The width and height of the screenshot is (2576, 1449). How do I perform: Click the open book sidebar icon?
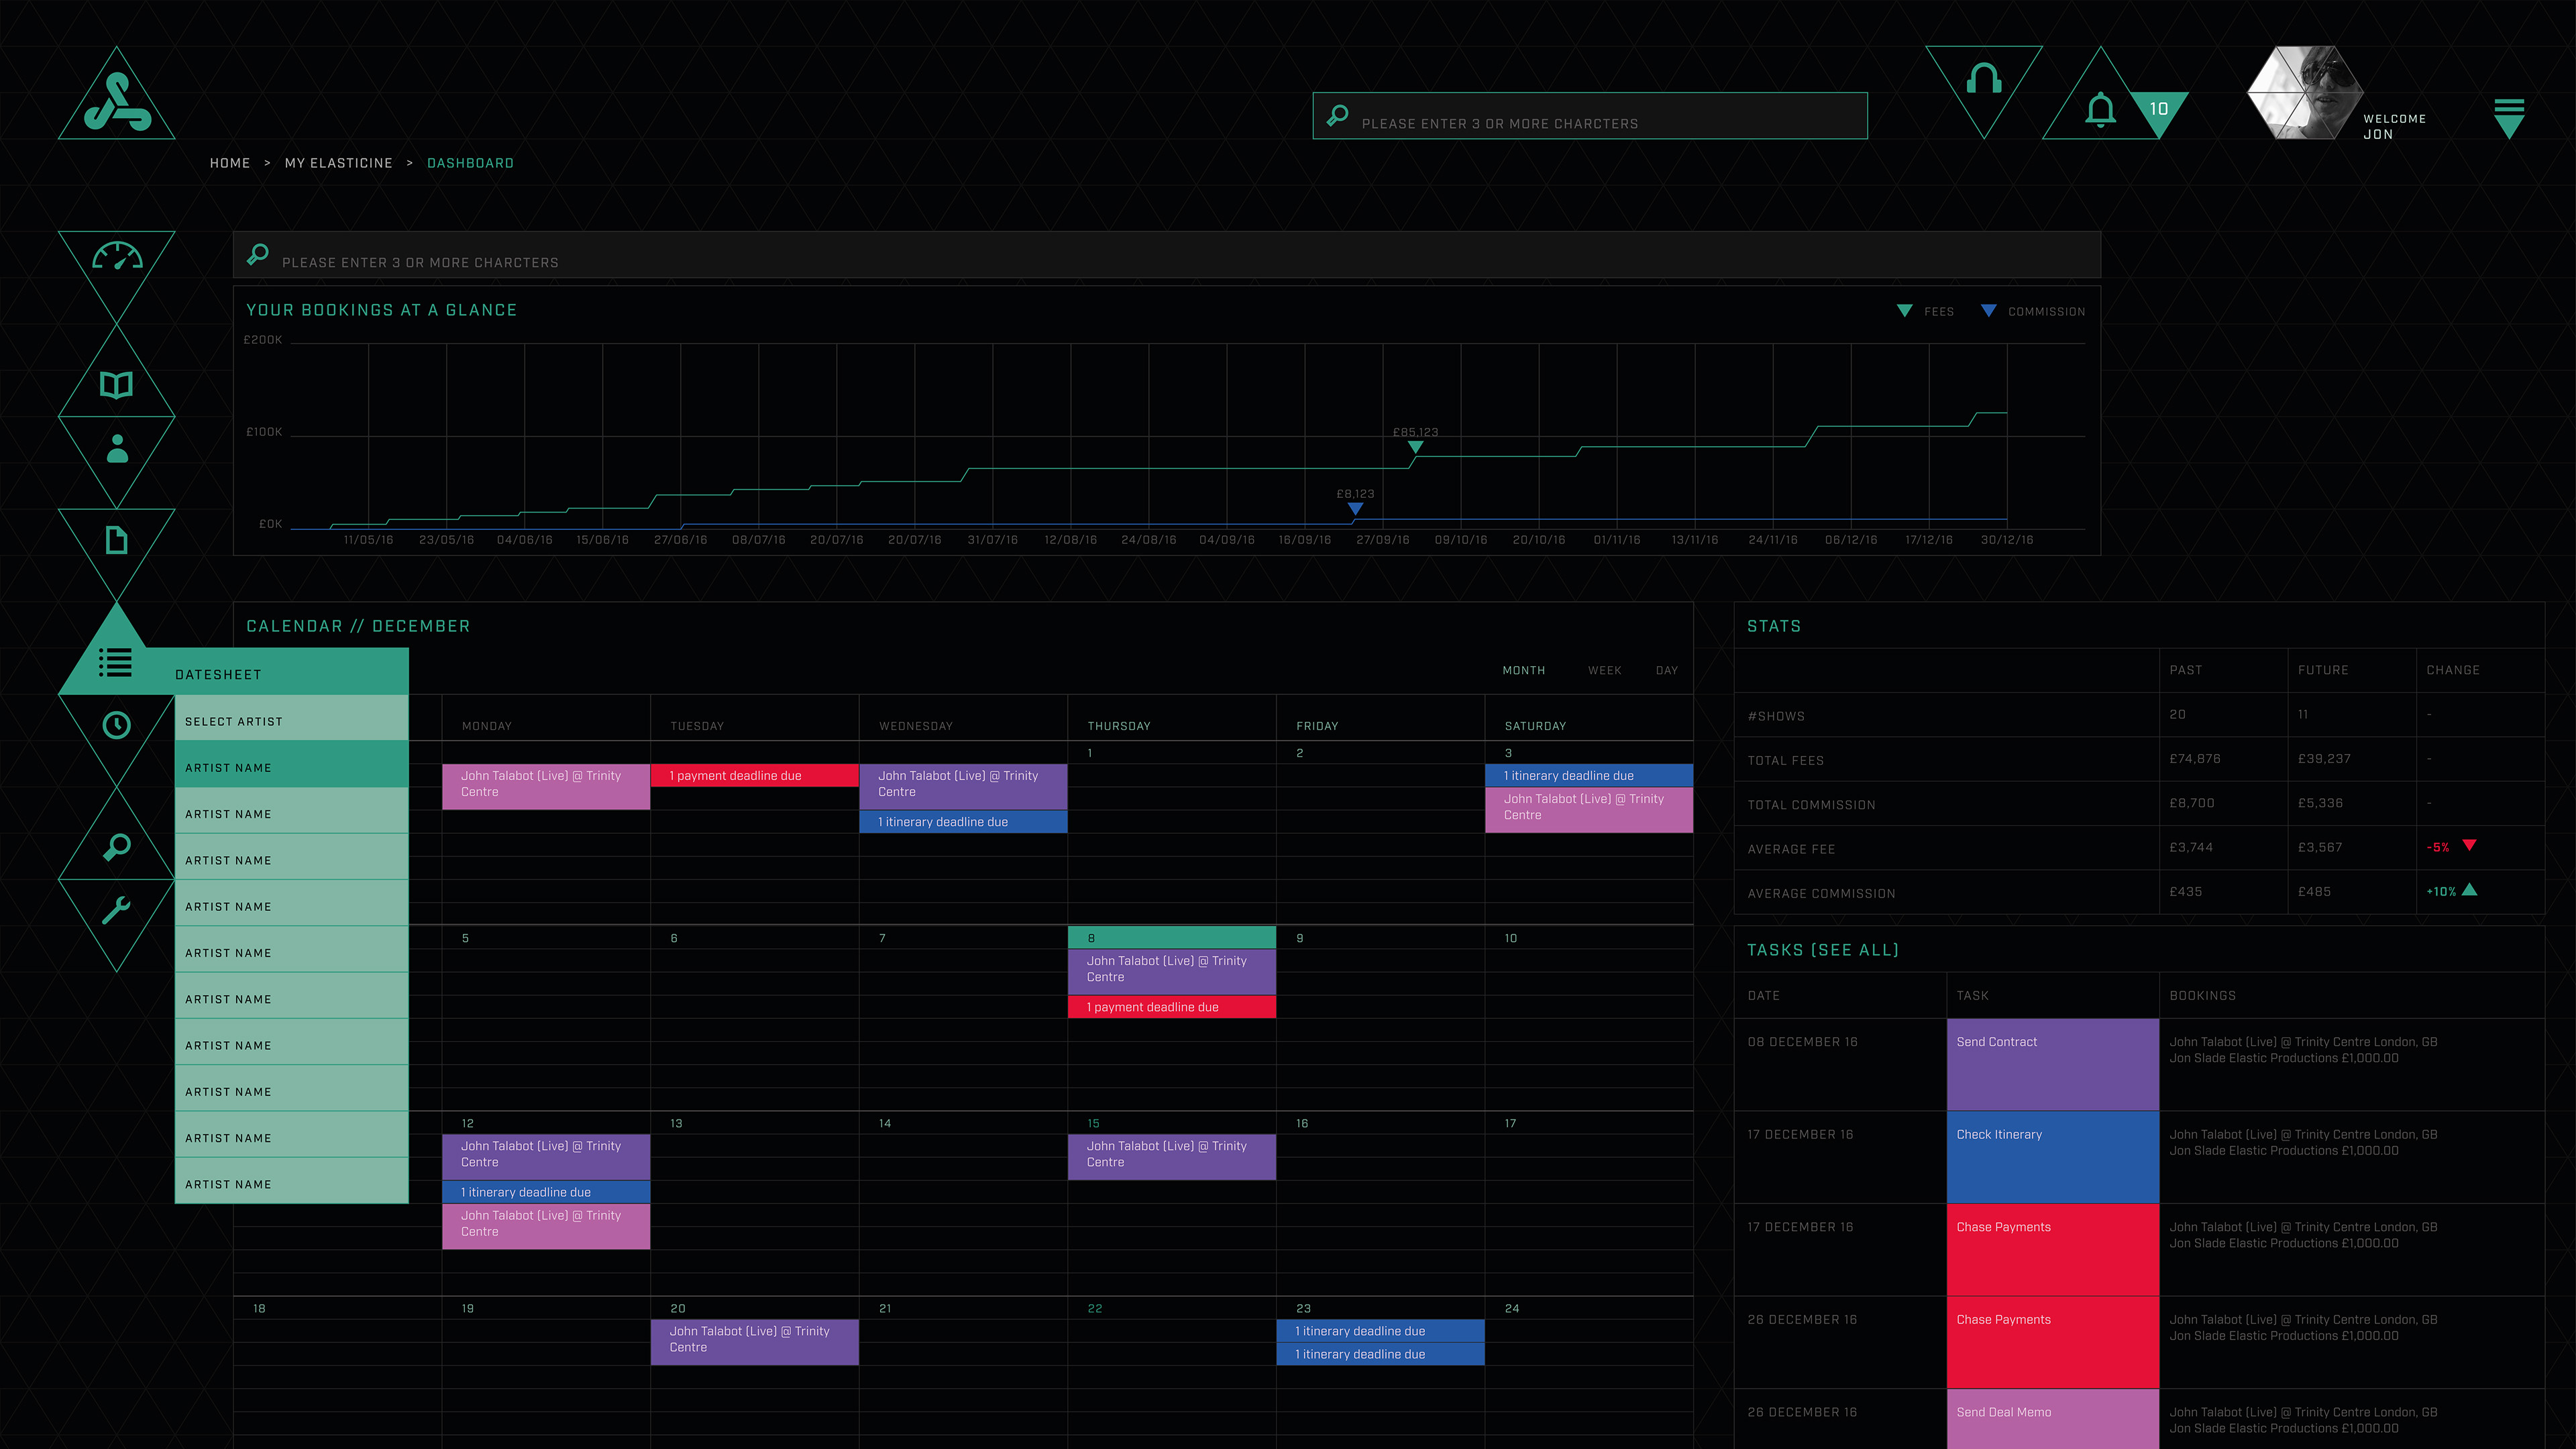[117, 385]
